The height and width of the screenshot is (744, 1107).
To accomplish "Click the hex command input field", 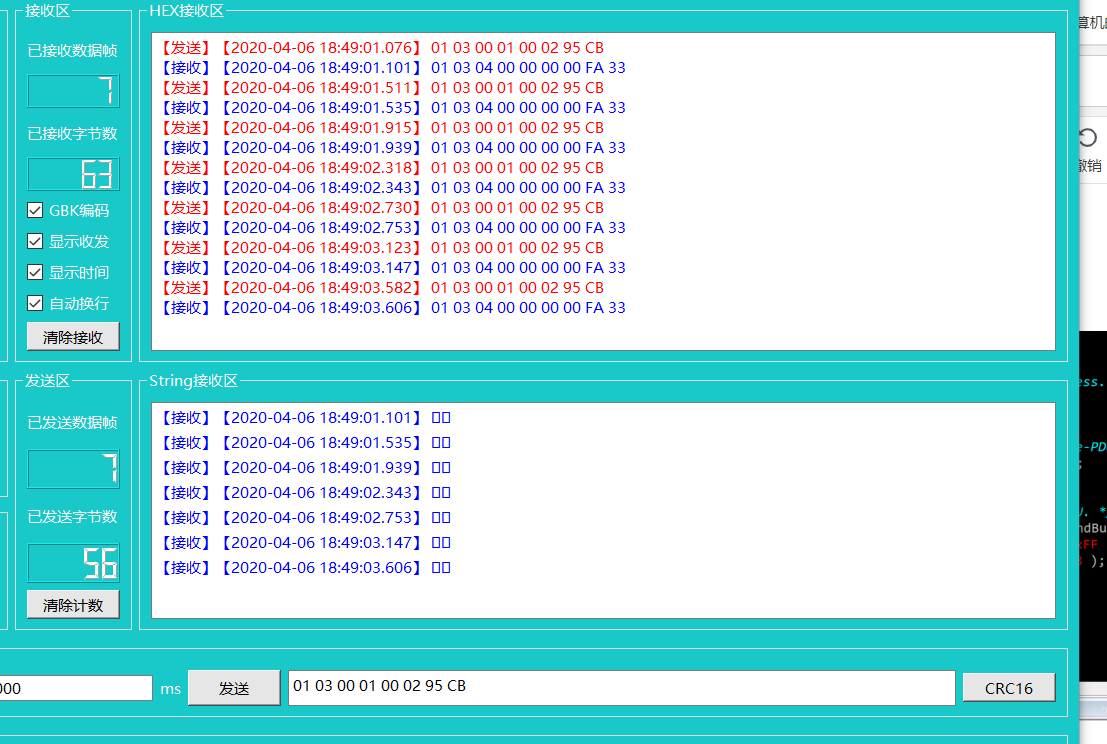I will [620, 687].
